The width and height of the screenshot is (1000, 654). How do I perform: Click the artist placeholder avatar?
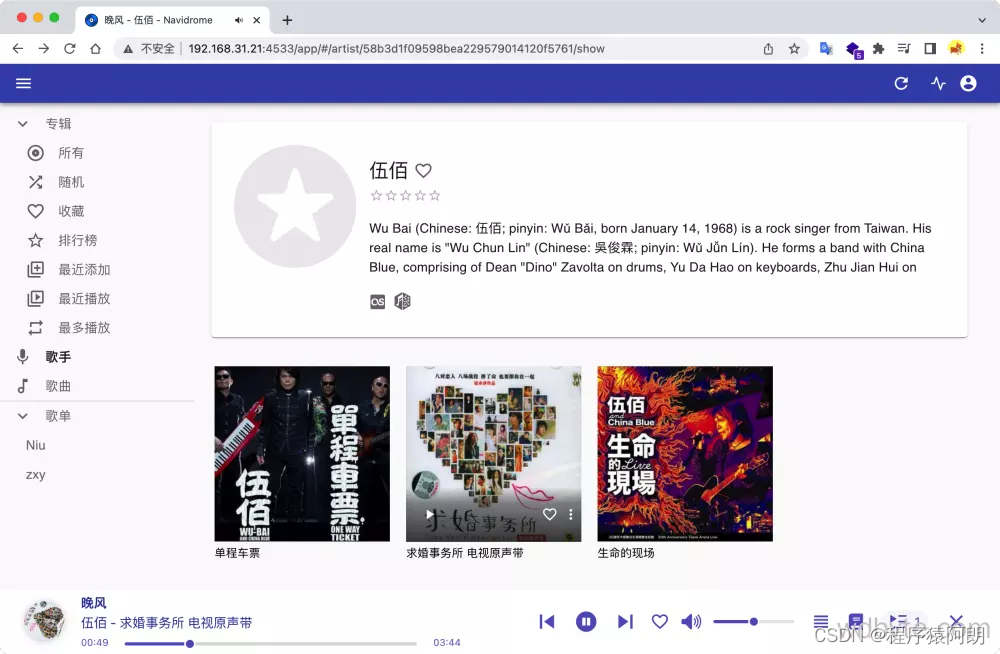[x=295, y=206]
